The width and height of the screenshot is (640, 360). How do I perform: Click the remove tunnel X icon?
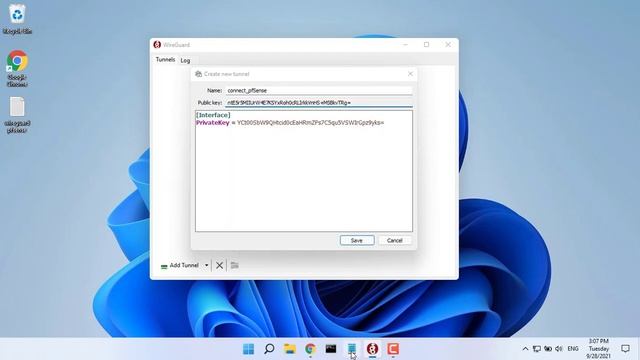pyautogui.click(x=219, y=265)
